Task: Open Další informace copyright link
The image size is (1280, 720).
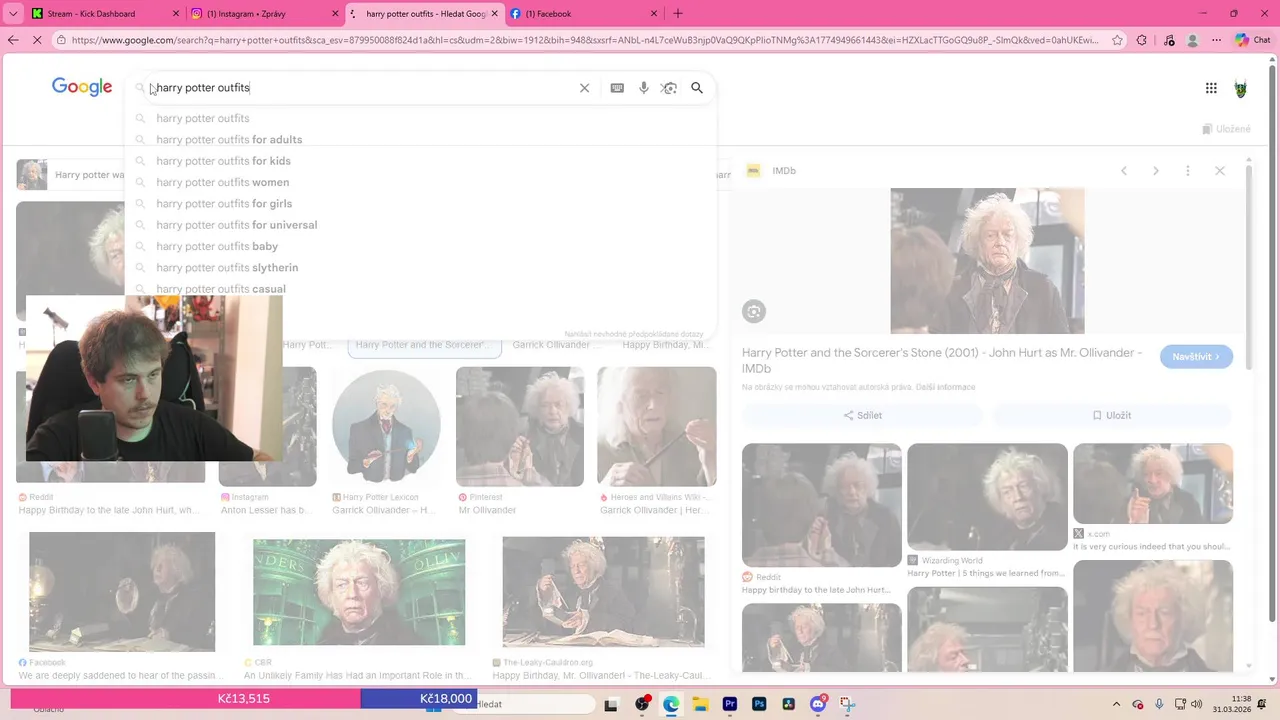Action: pos(945,387)
